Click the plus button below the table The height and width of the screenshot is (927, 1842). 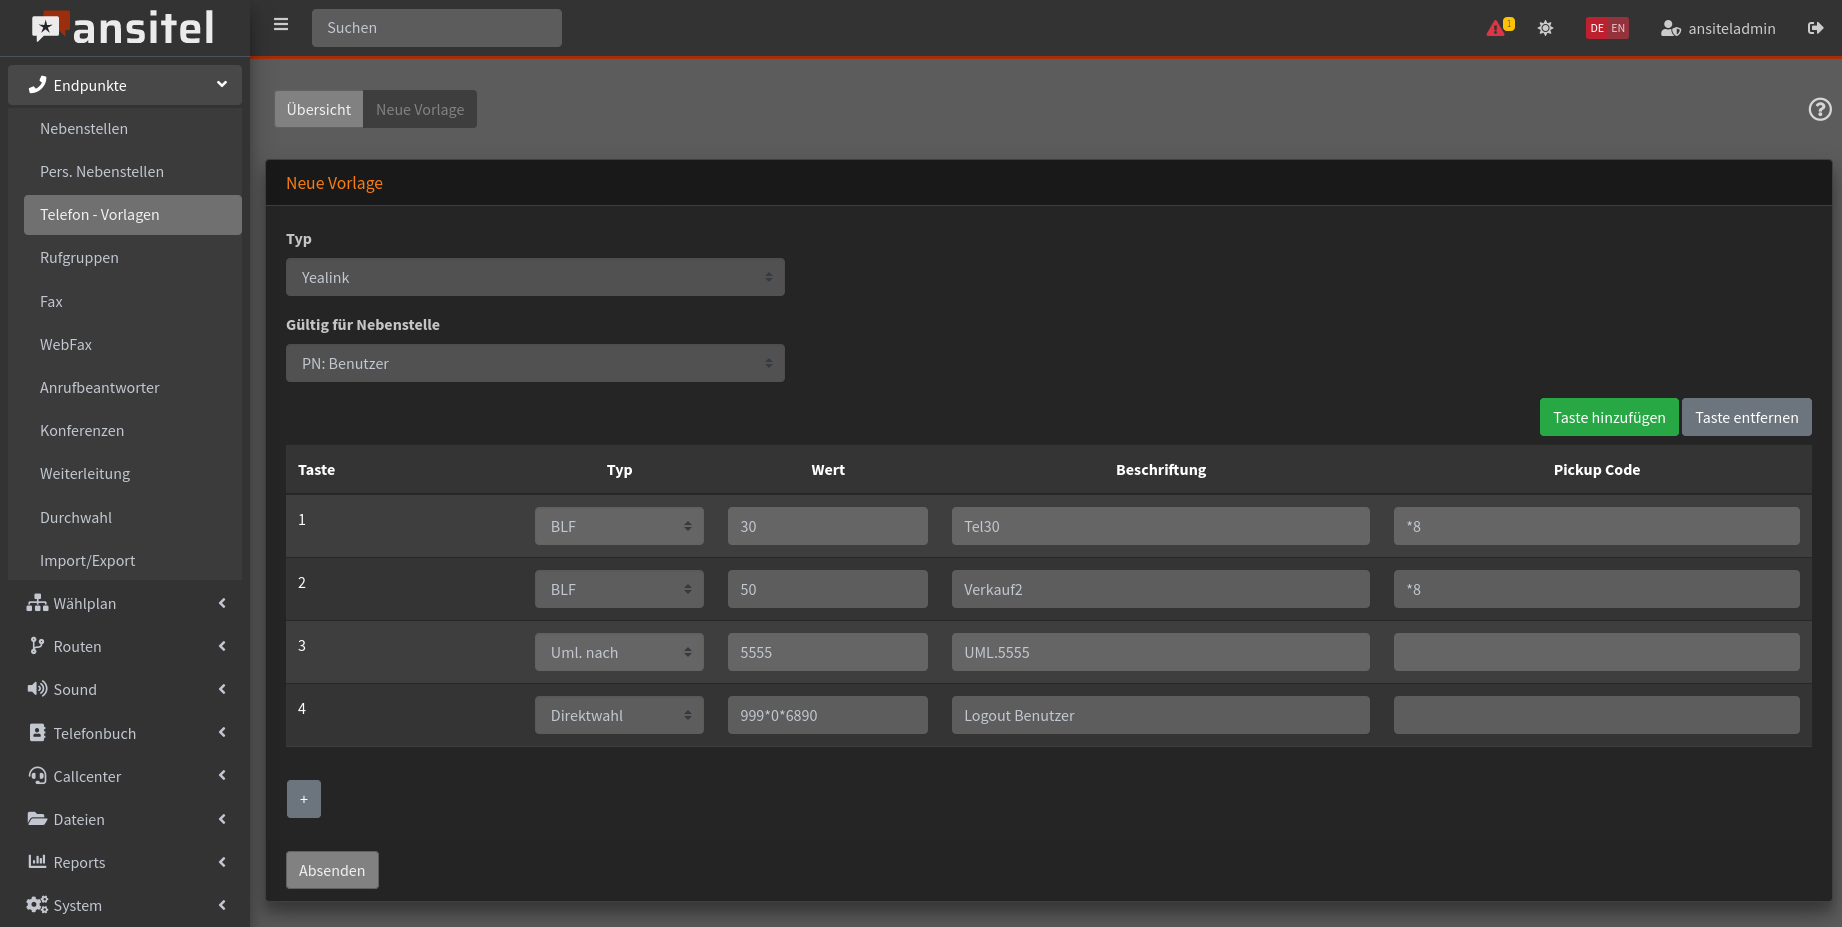click(304, 799)
